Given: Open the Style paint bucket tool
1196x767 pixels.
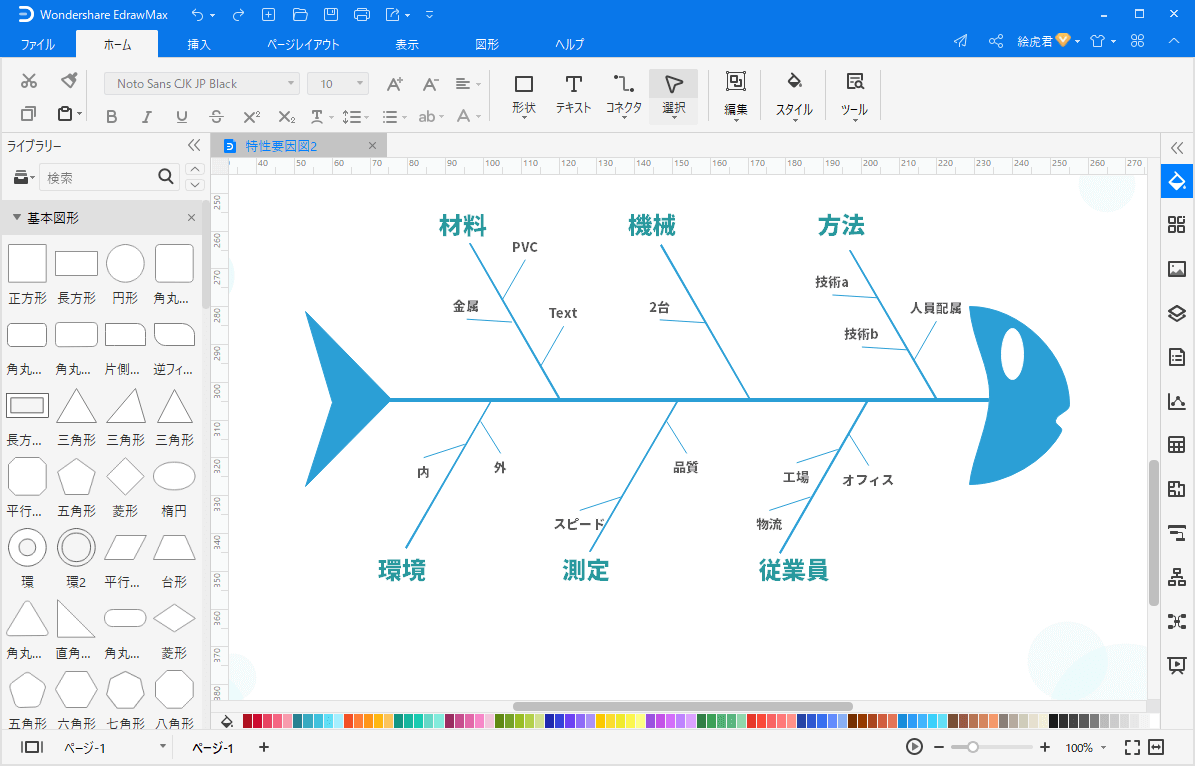Looking at the screenshot, I should pos(794,92).
